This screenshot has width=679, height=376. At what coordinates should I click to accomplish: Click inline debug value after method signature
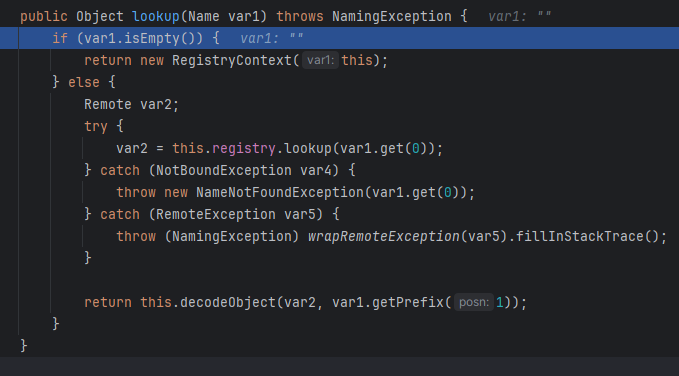pos(520,16)
